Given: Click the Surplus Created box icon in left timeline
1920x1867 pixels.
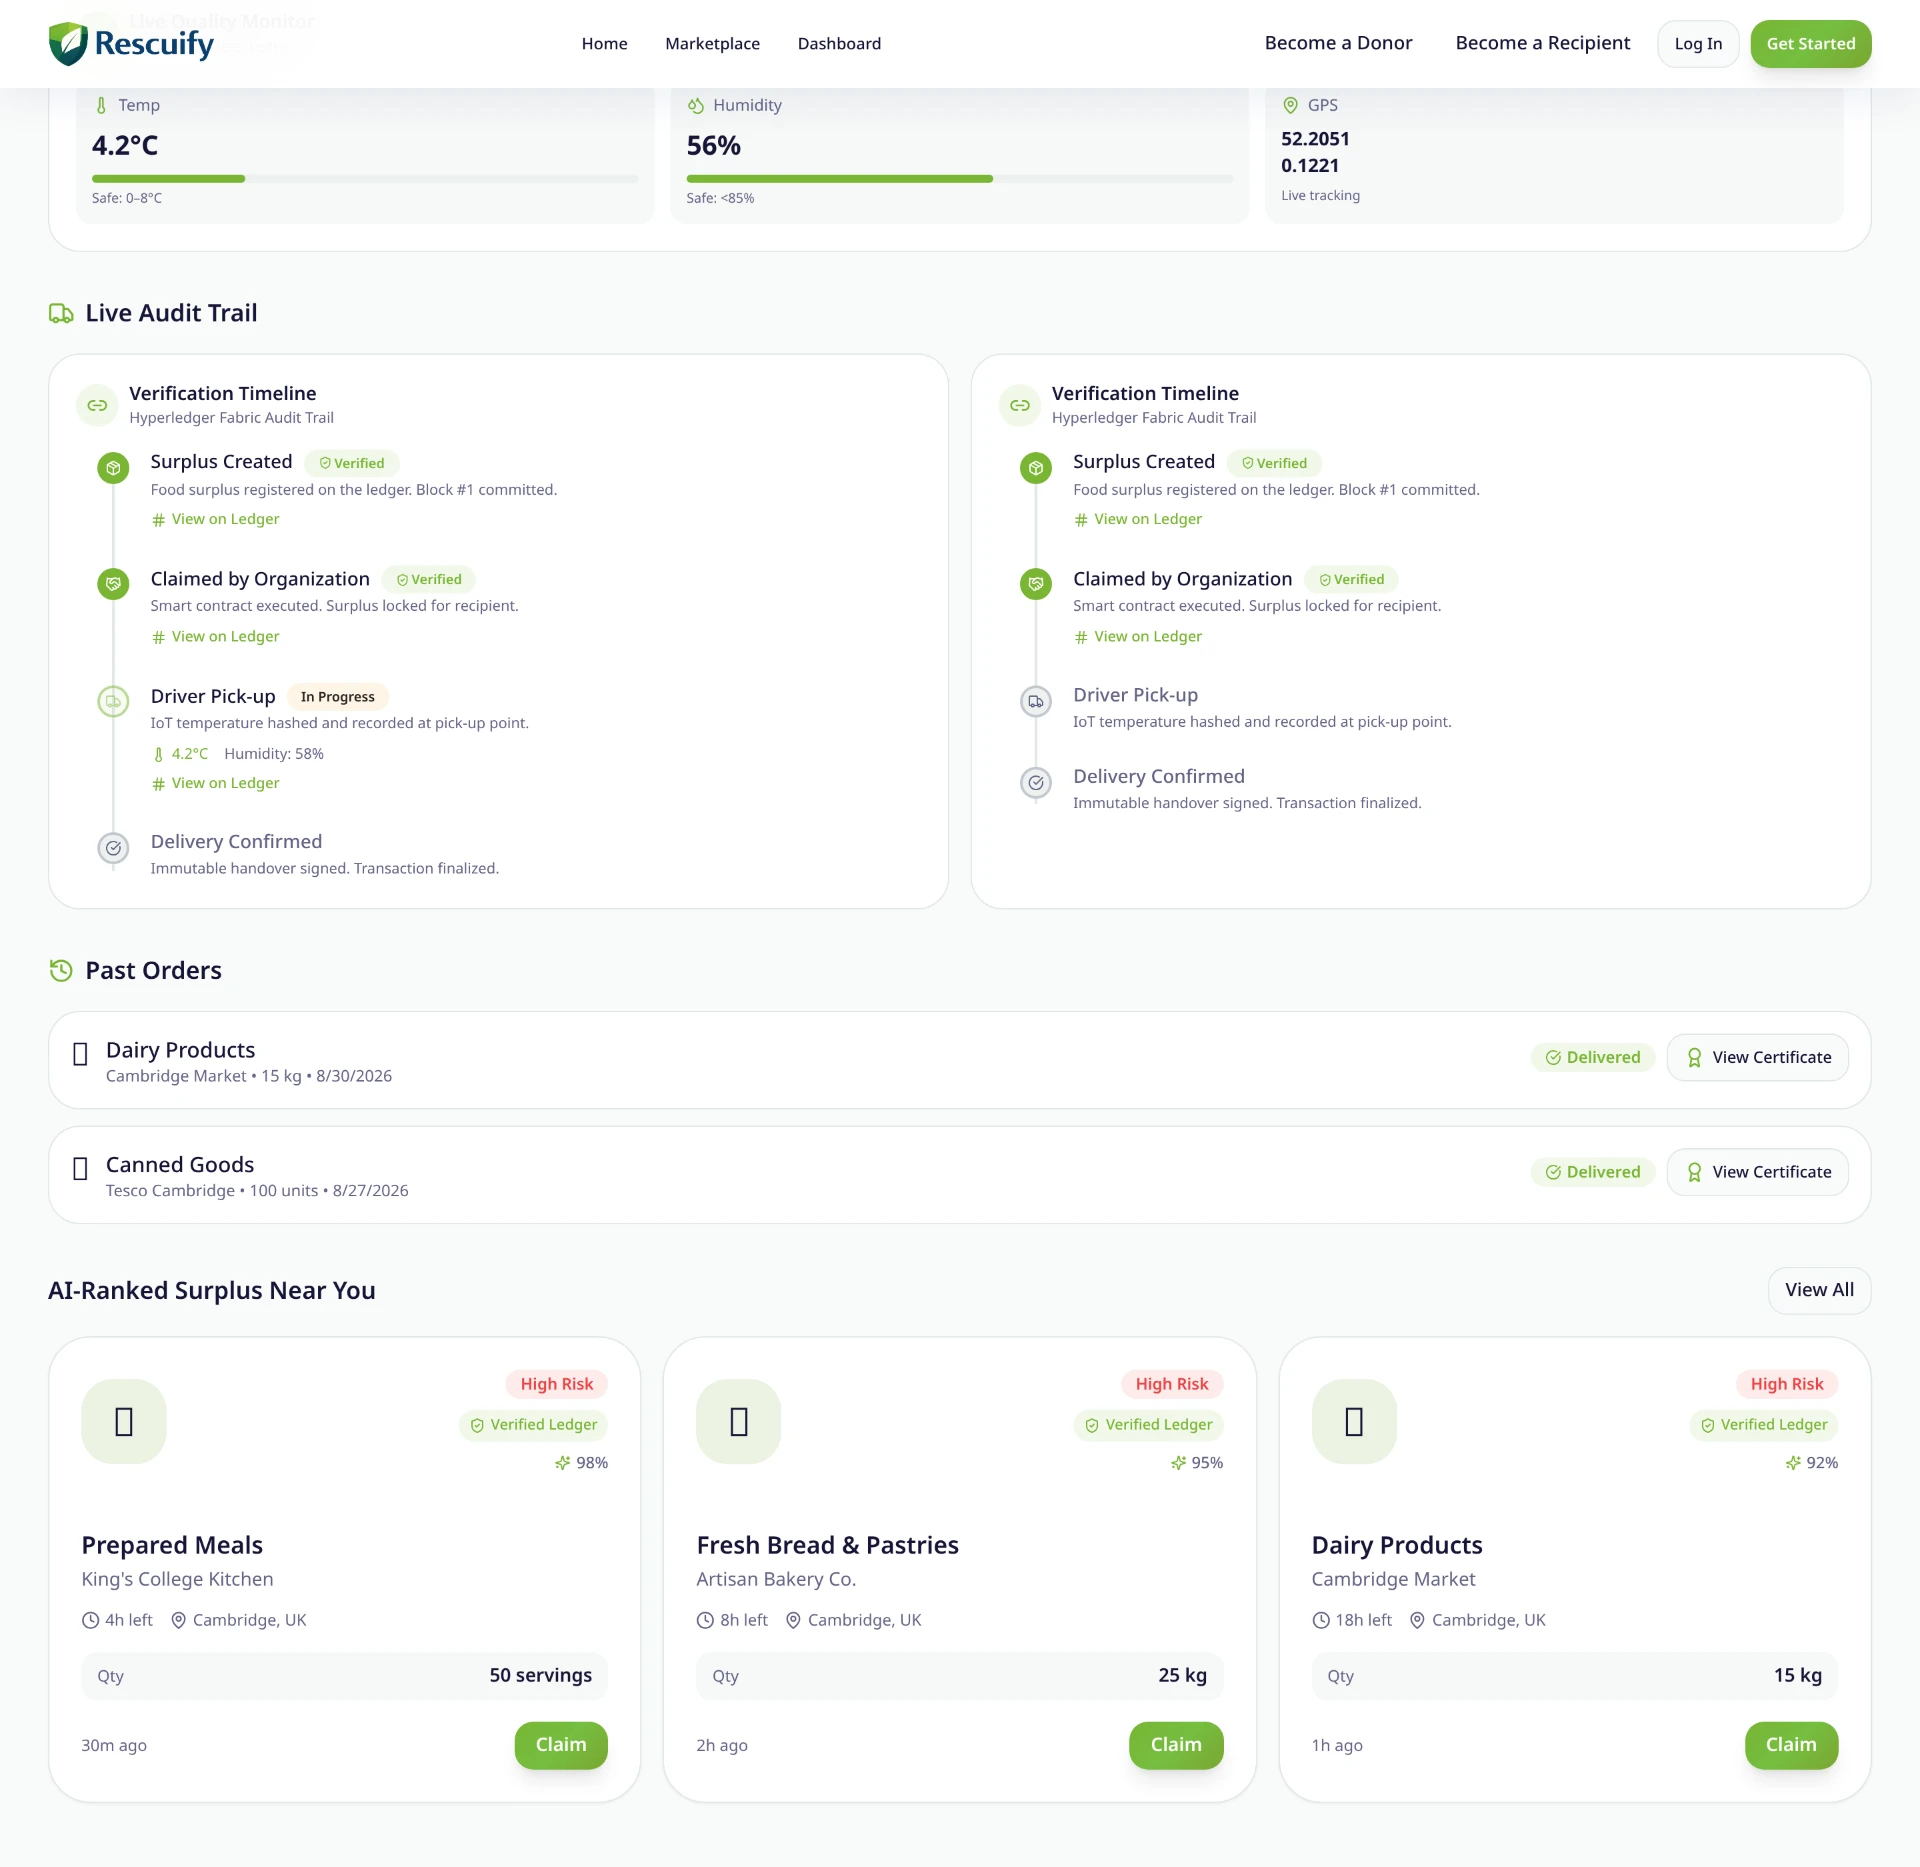Looking at the screenshot, I should pos(113,468).
